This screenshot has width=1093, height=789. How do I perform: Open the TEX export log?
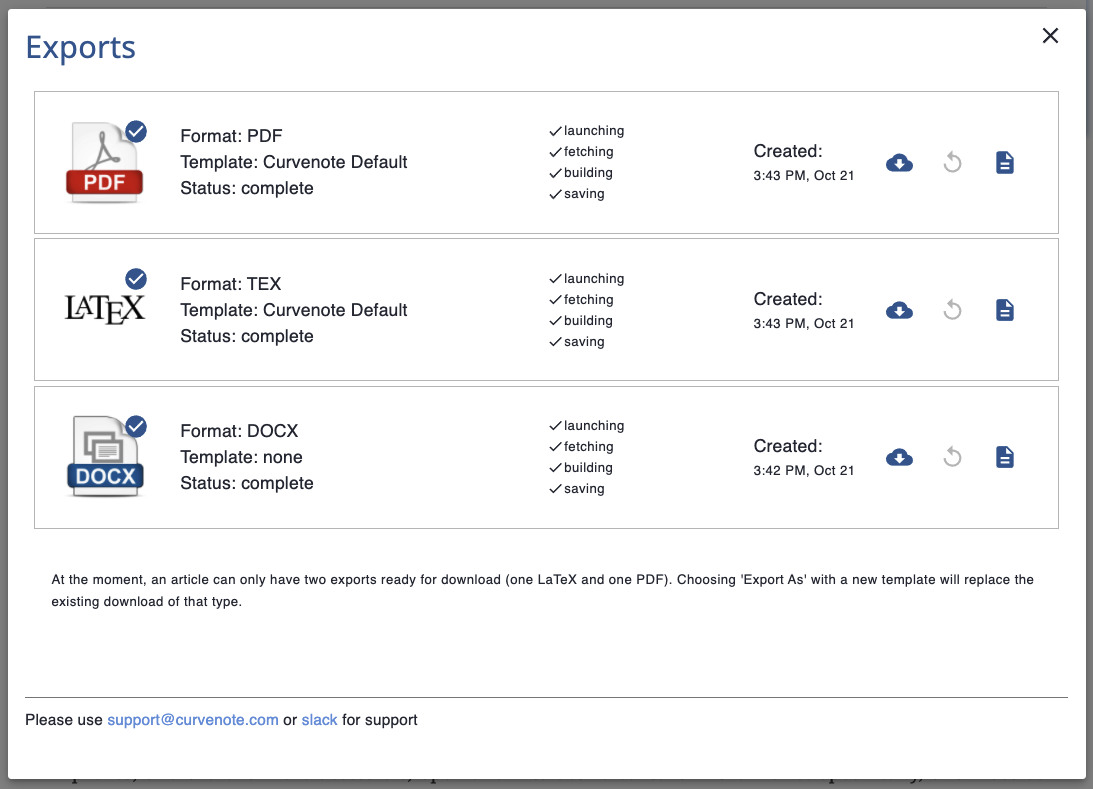(1004, 310)
